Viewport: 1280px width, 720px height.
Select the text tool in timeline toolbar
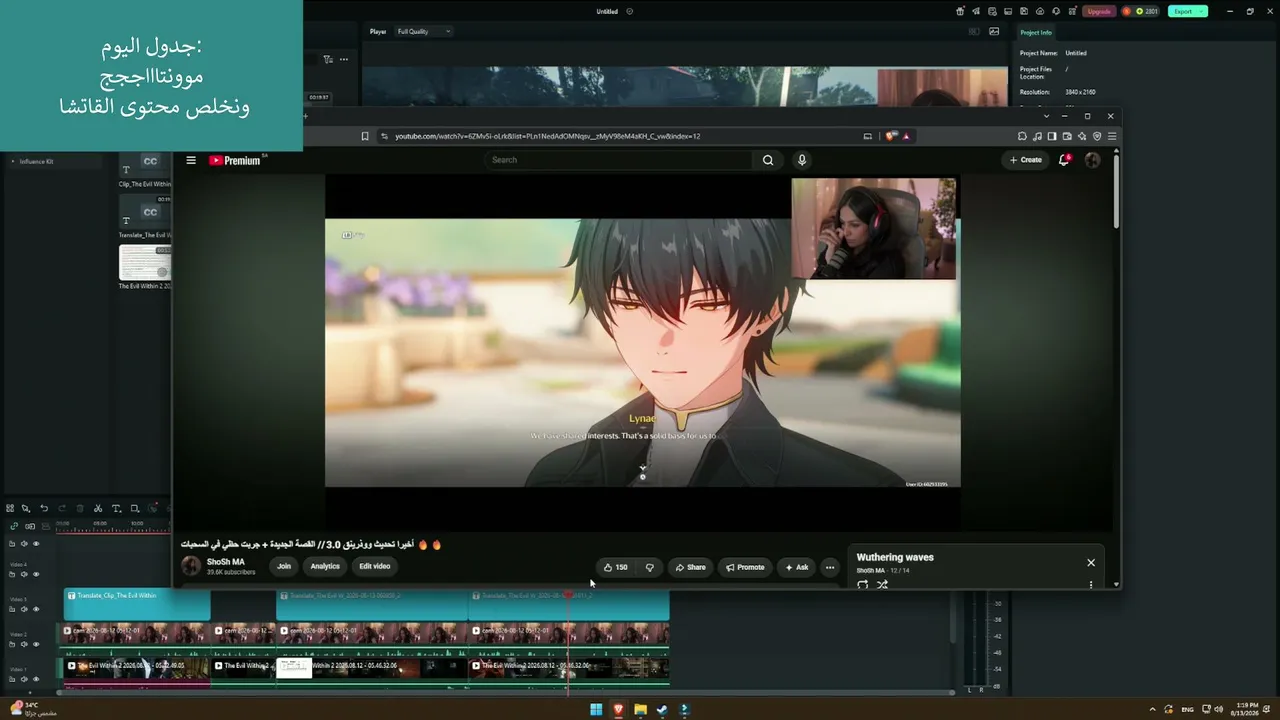116,508
